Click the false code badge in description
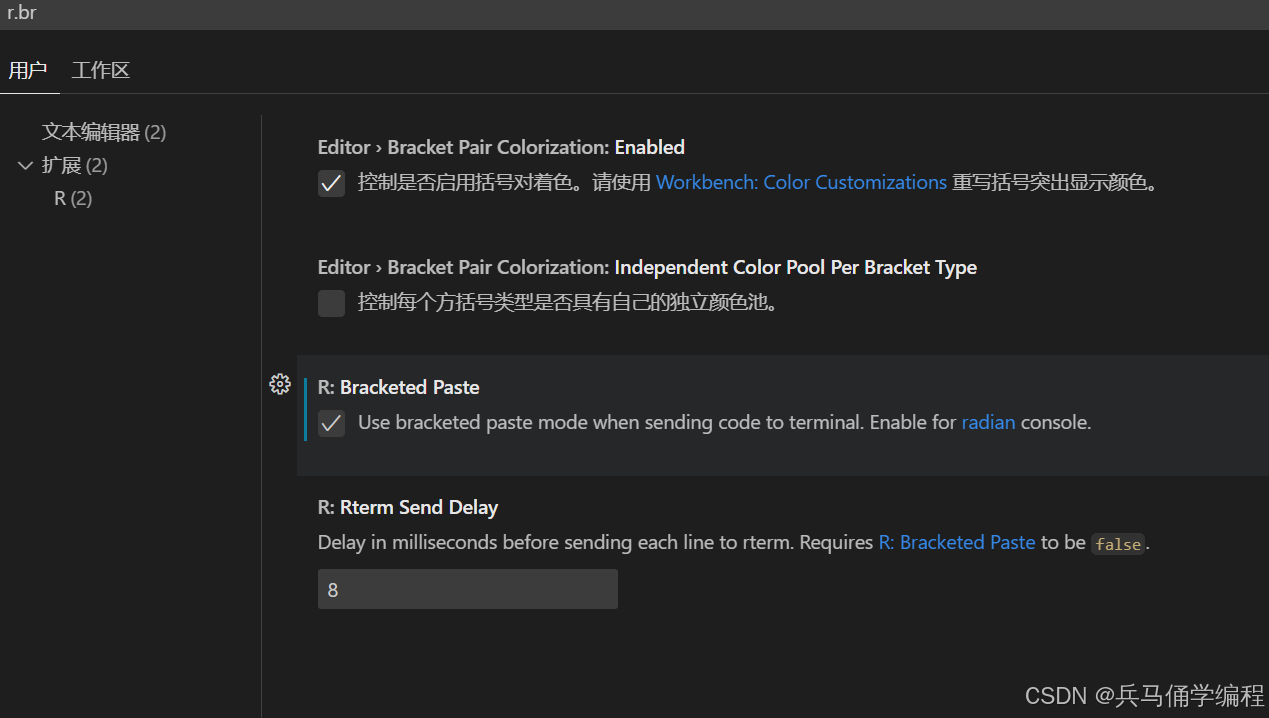 pyautogui.click(x=1118, y=544)
